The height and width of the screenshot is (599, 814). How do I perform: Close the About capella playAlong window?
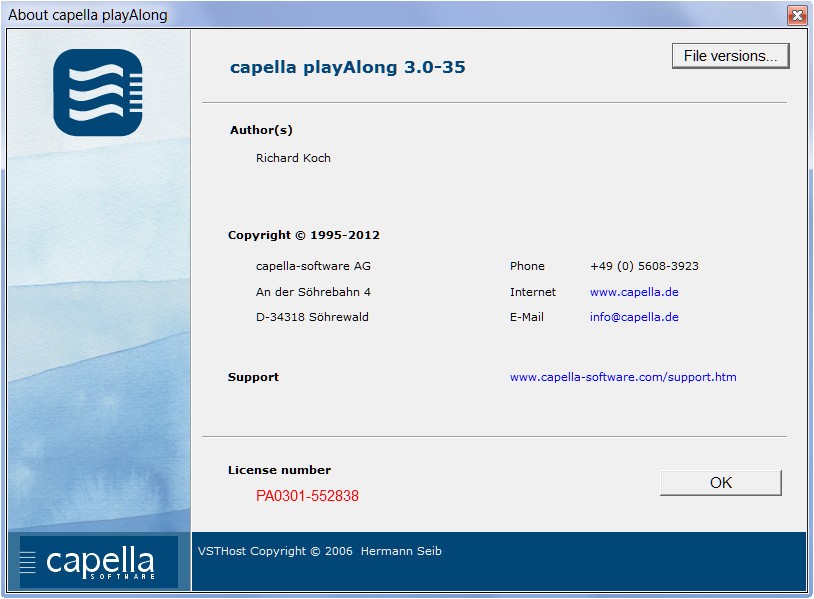click(x=797, y=16)
